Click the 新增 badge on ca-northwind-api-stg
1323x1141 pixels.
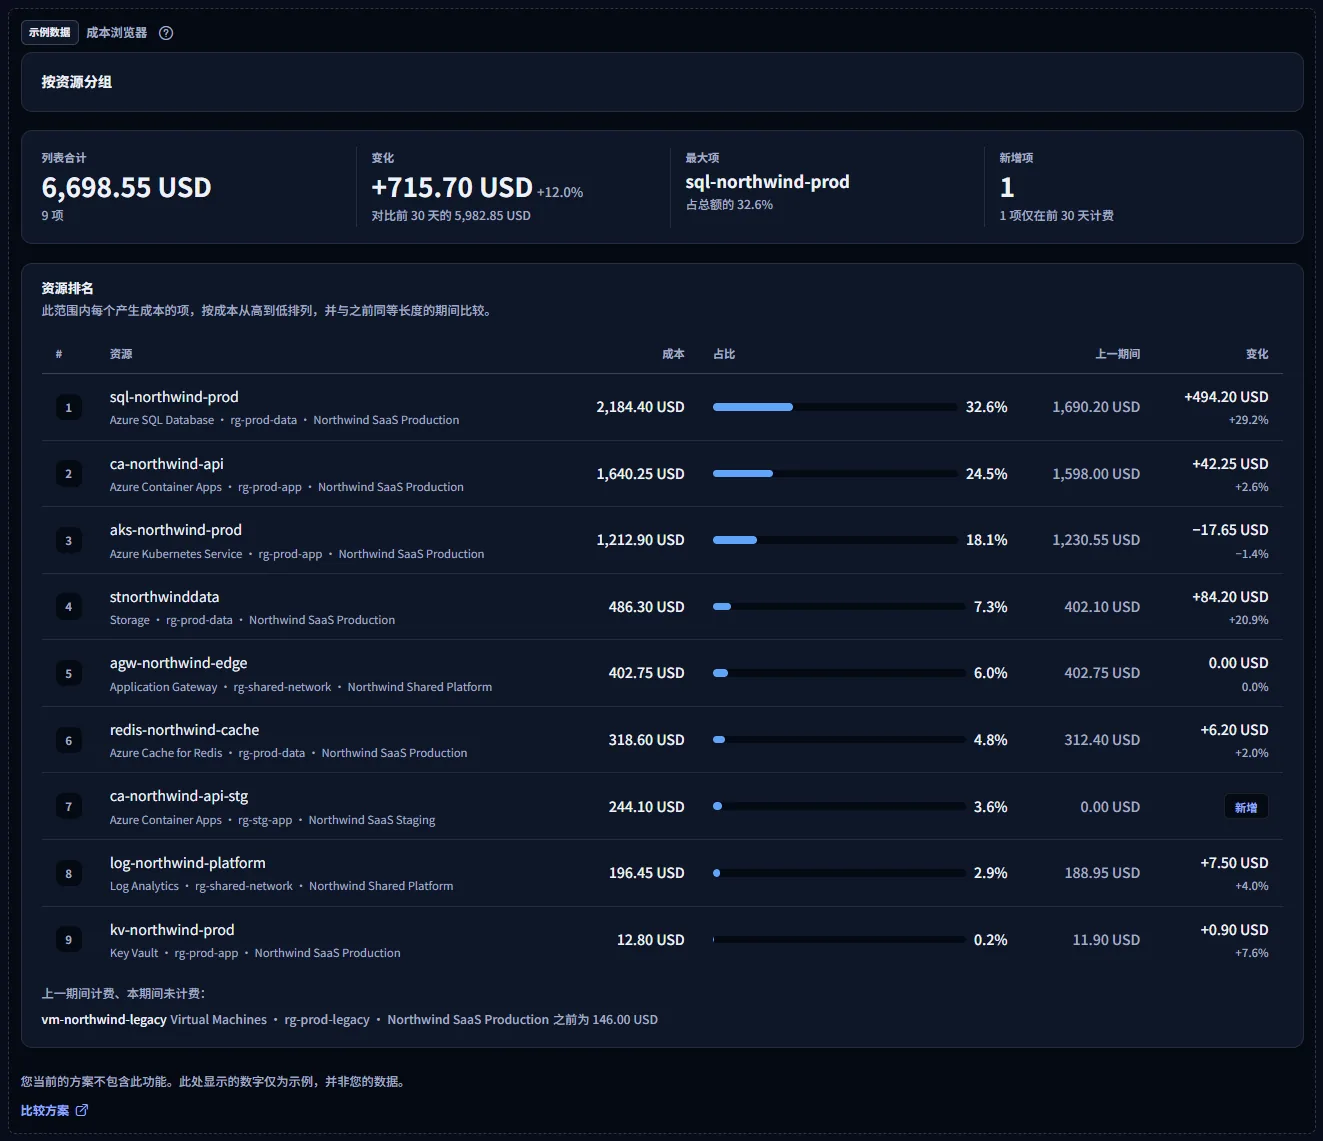click(x=1246, y=807)
